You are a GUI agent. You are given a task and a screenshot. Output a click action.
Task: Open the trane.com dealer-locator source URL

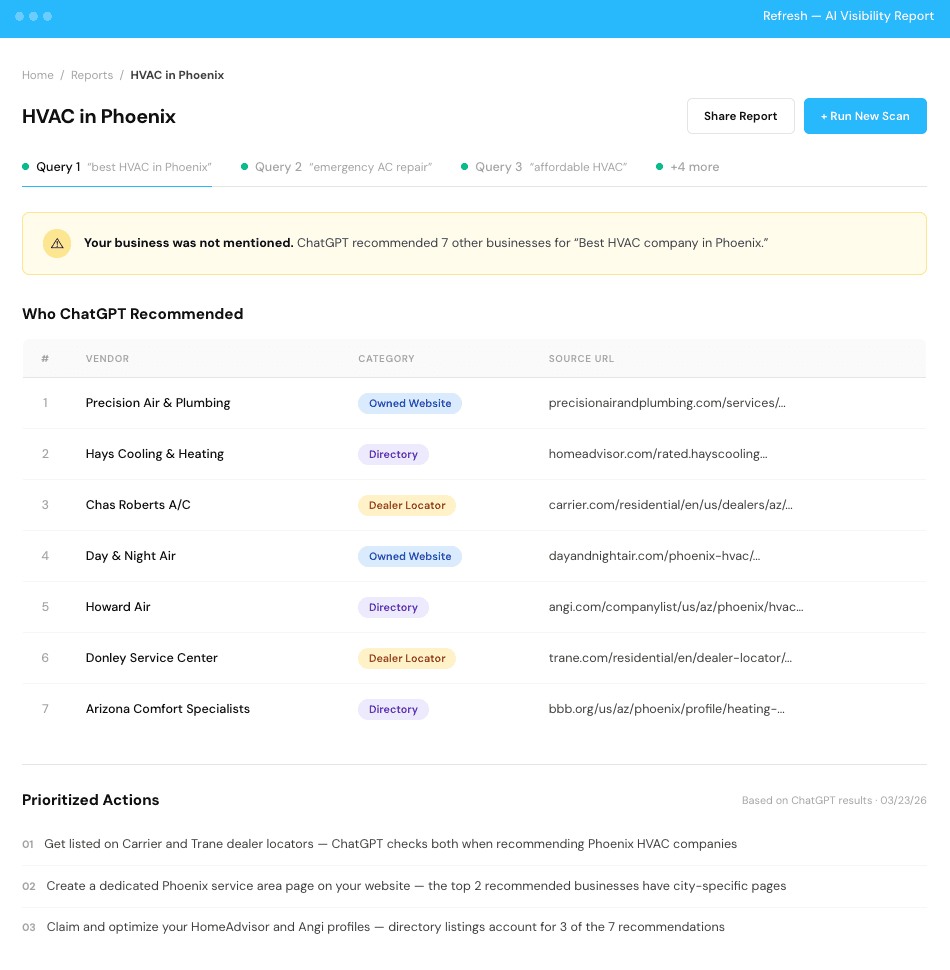(x=670, y=658)
